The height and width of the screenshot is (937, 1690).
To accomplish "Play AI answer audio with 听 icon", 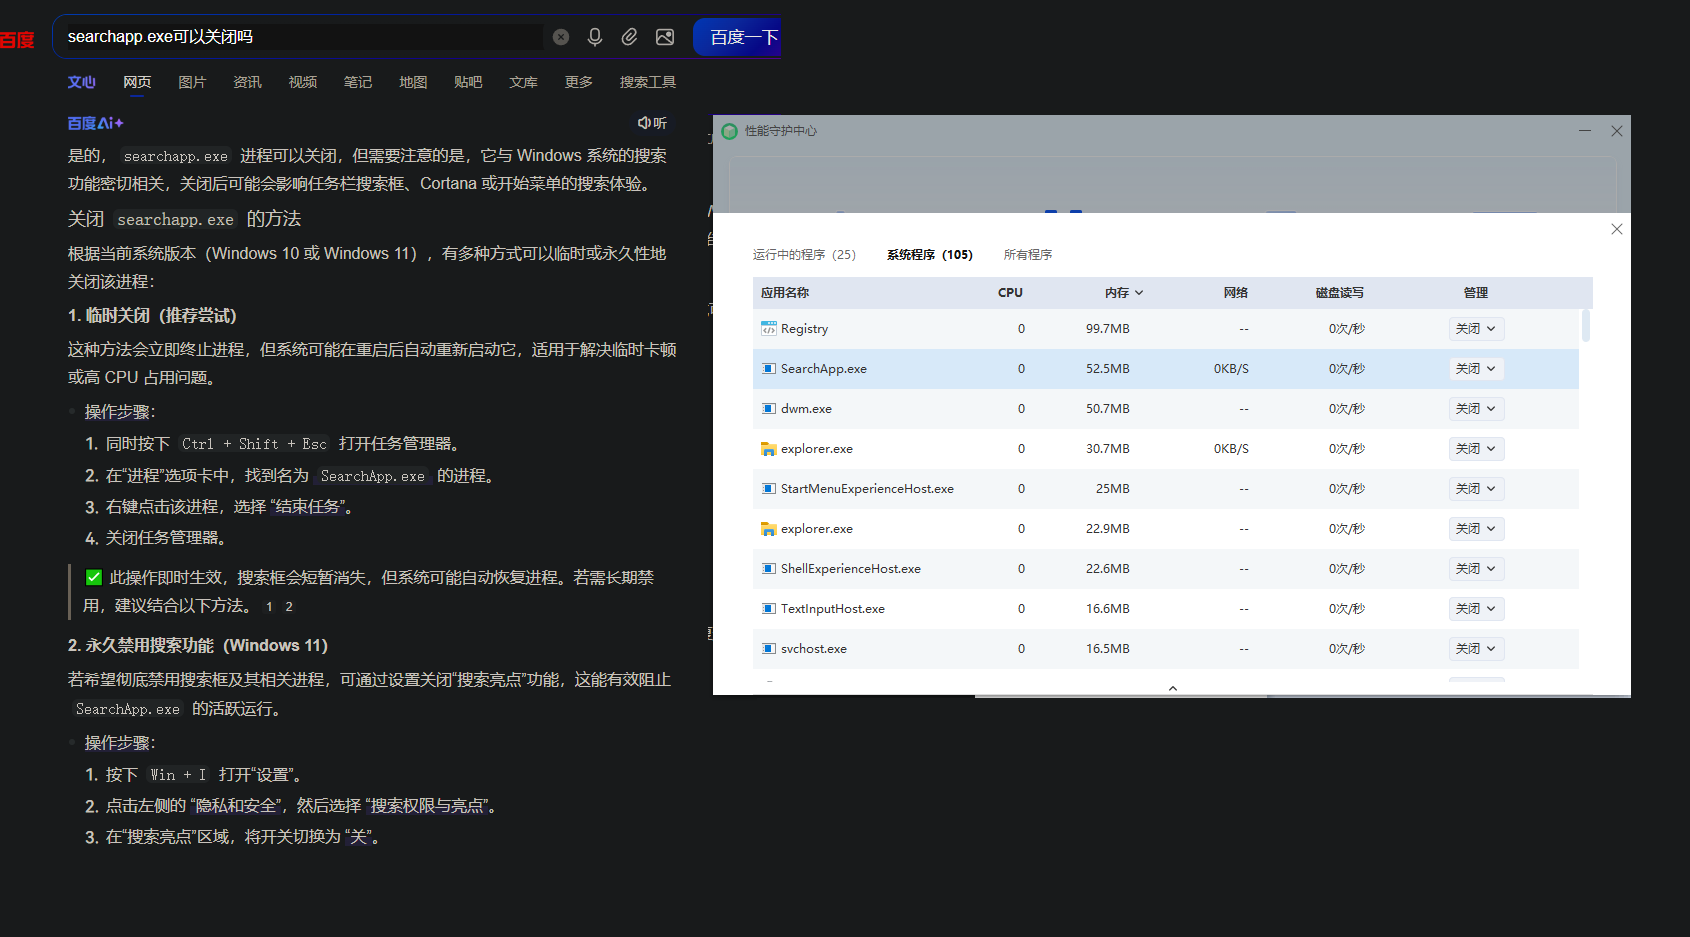I will [x=652, y=123].
